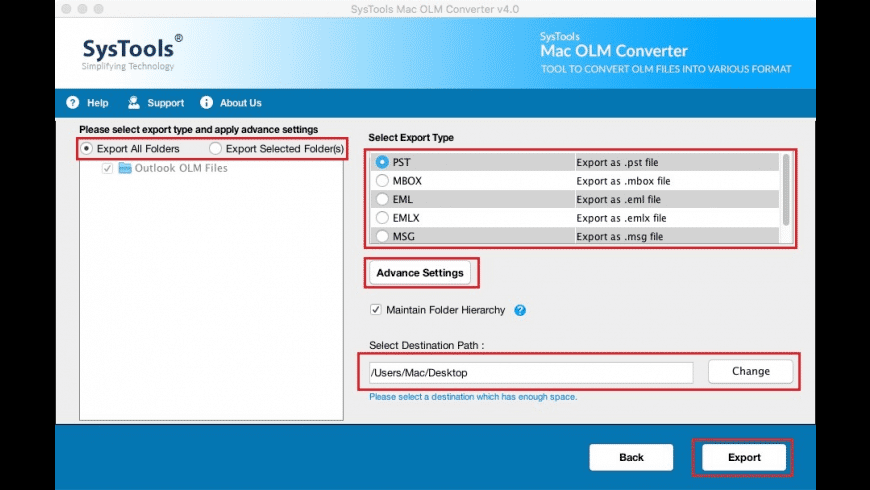Viewport: 870px width, 490px height.
Task: Choose the EMLX export type radio button
Action: (382, 218)
